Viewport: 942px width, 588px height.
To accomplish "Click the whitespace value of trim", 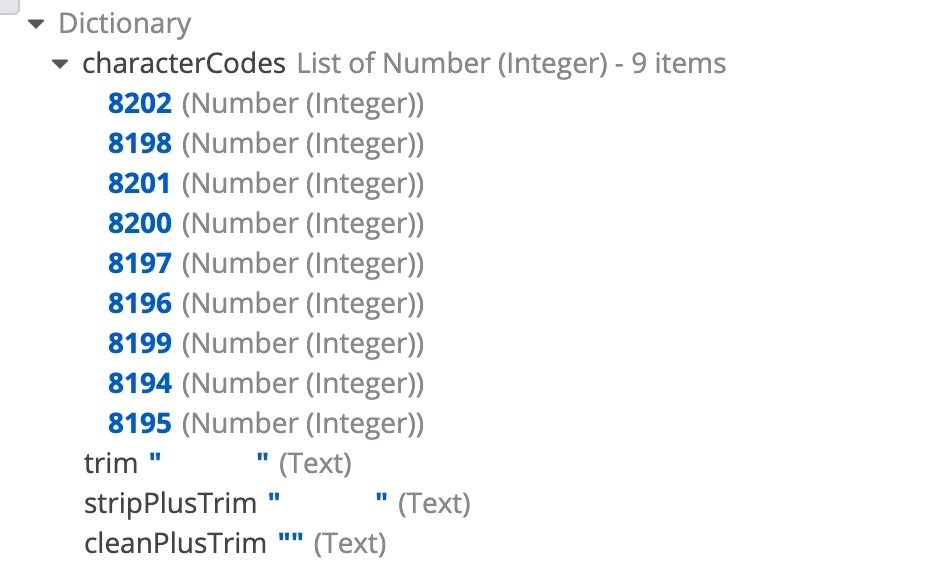I will (x=208, y=461).
